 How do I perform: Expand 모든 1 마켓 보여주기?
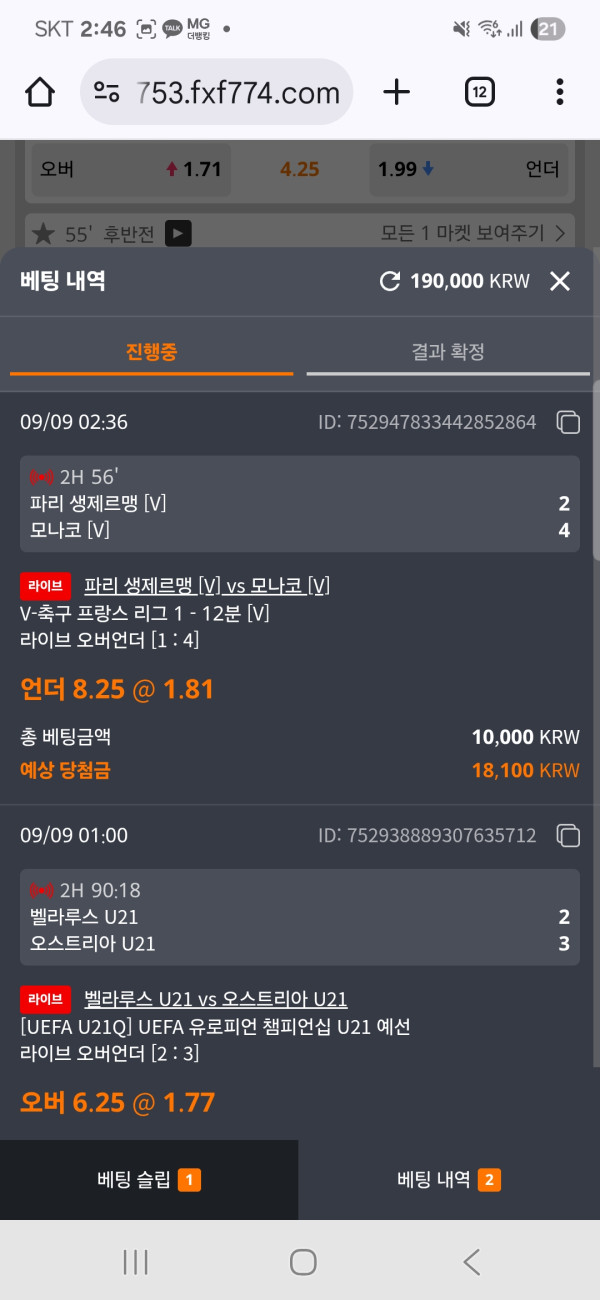point(472,234)
